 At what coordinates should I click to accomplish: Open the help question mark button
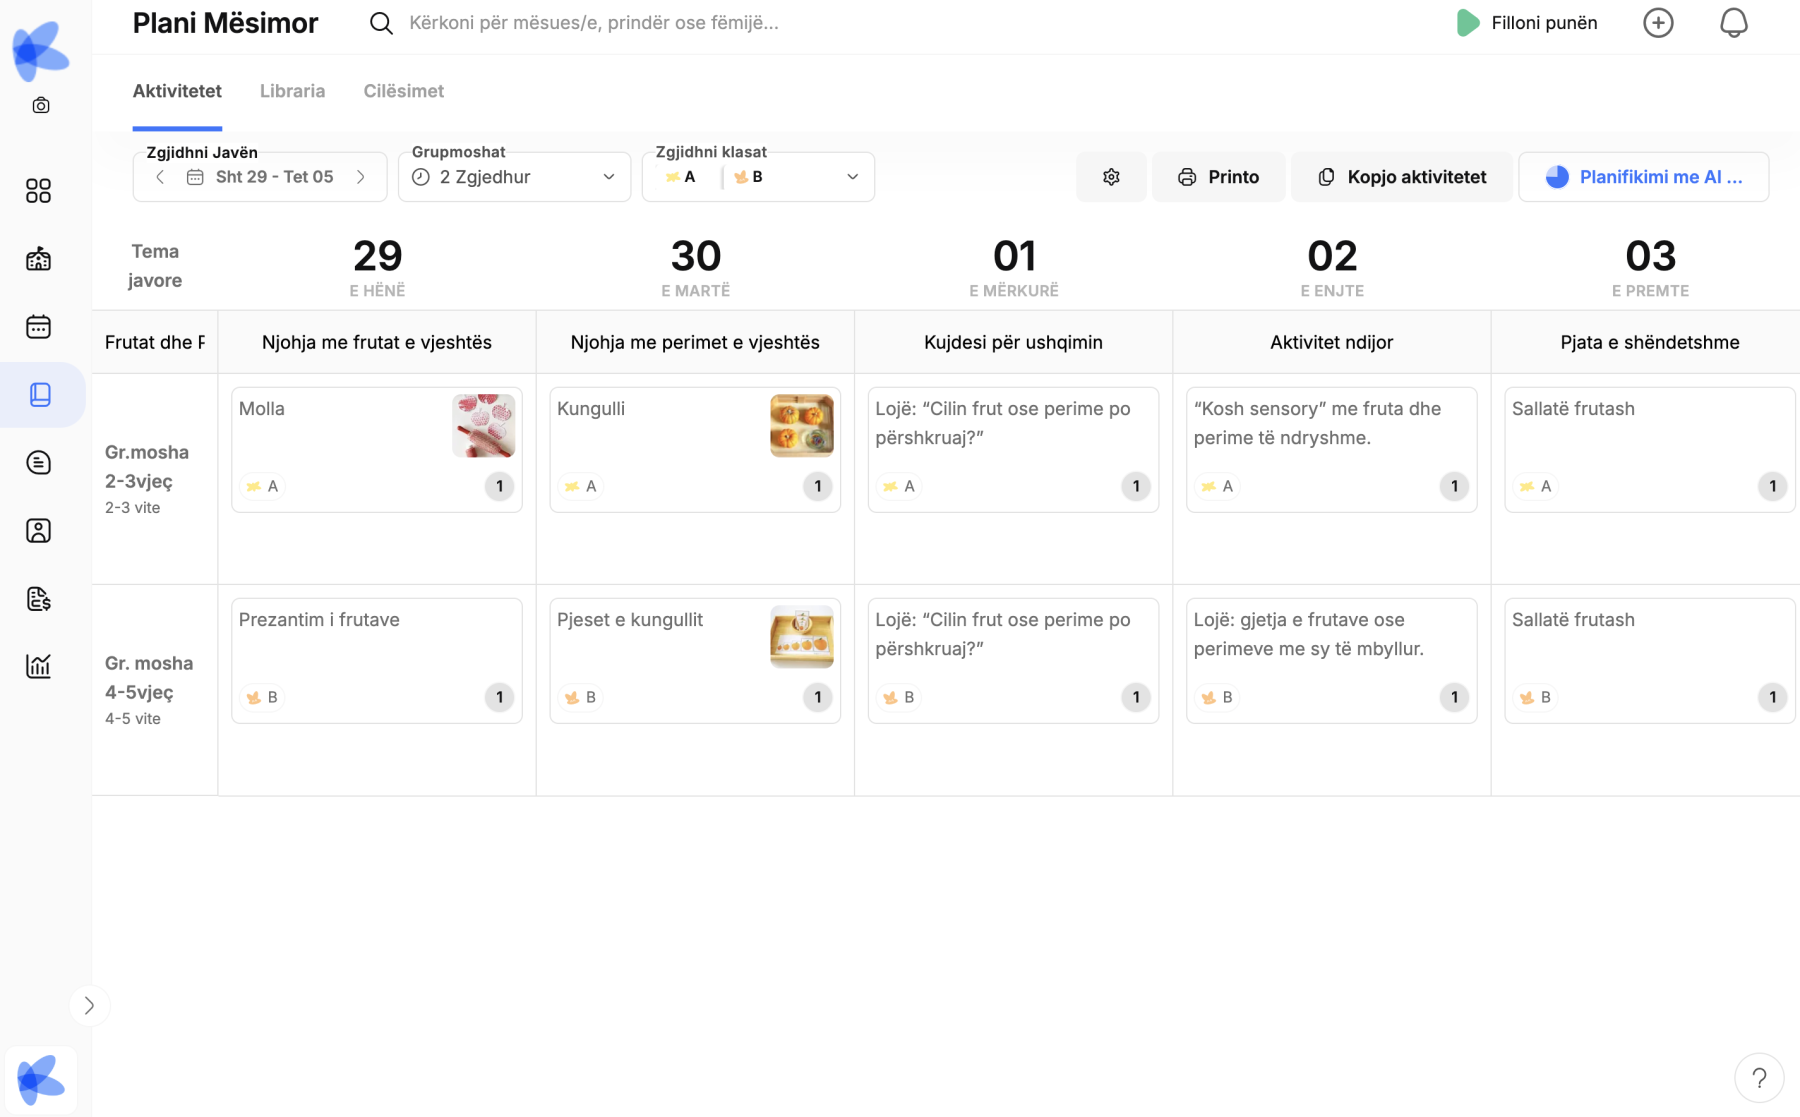pos(1759,1078)
